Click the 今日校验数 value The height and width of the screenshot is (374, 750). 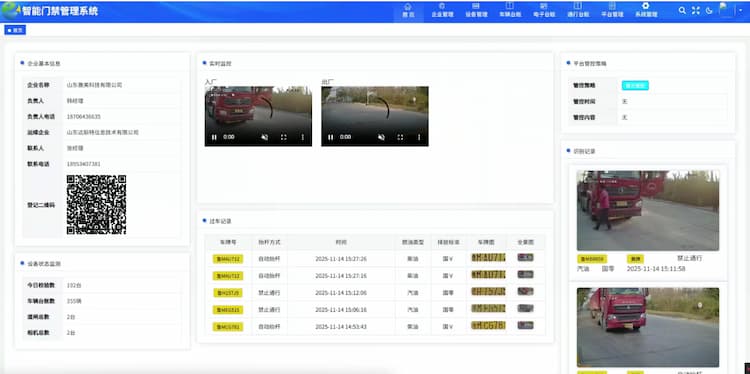pyautogui.click(x=74, y=286)
